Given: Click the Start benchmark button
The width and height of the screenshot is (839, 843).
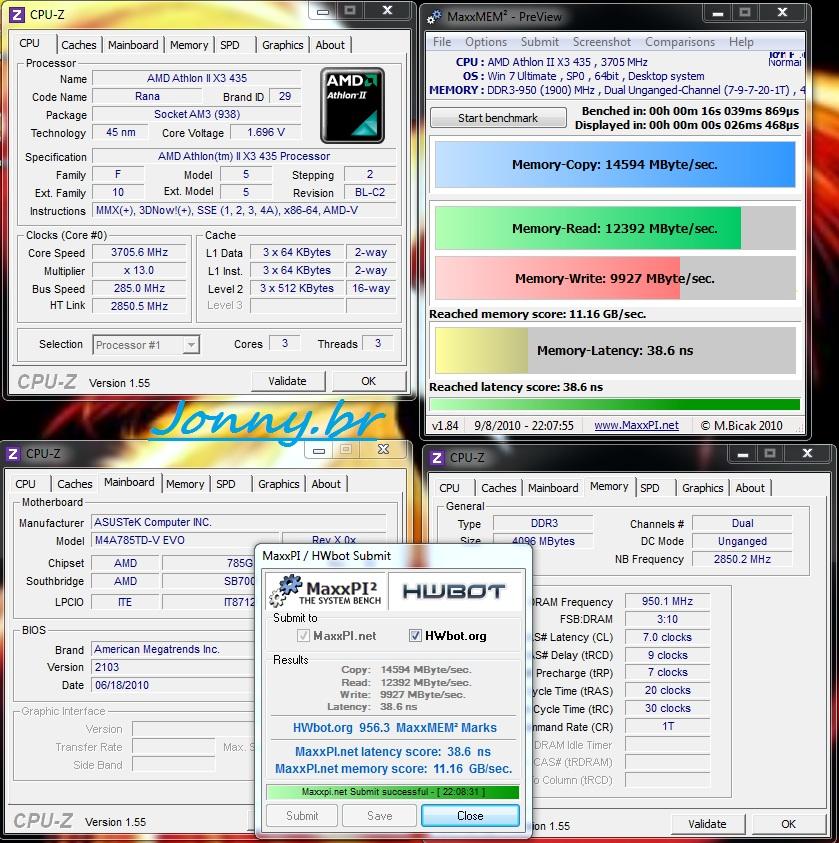Looking at the screenshot, I should [x=498, y=118].
